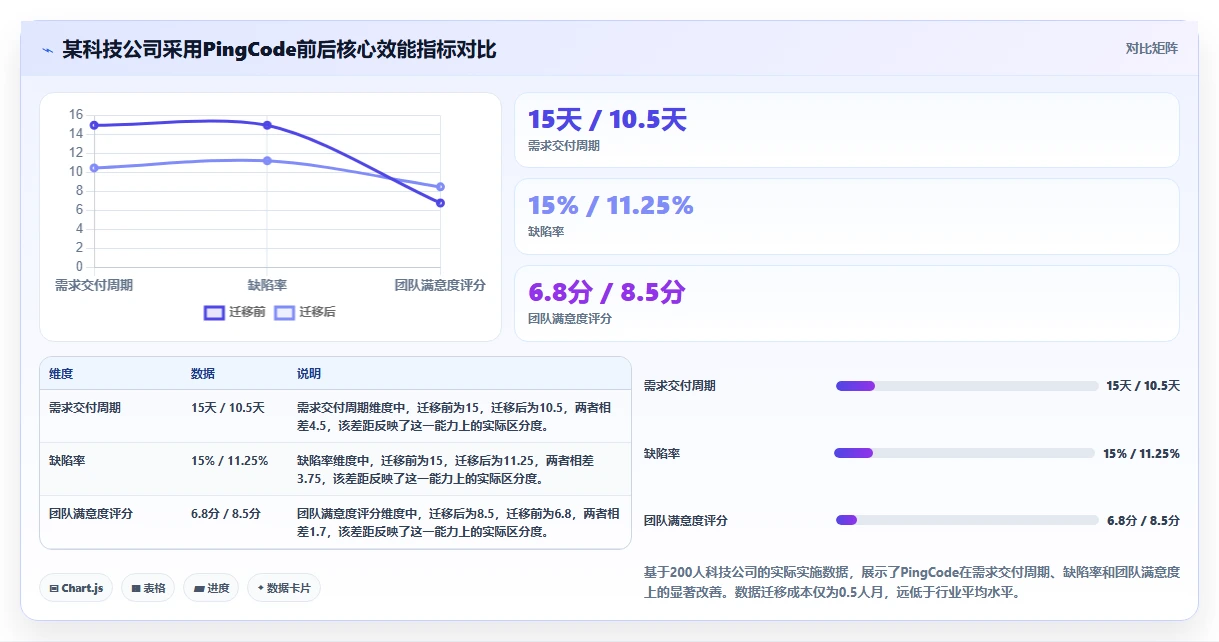Select the 数据卡片 tag

(284, 588)
